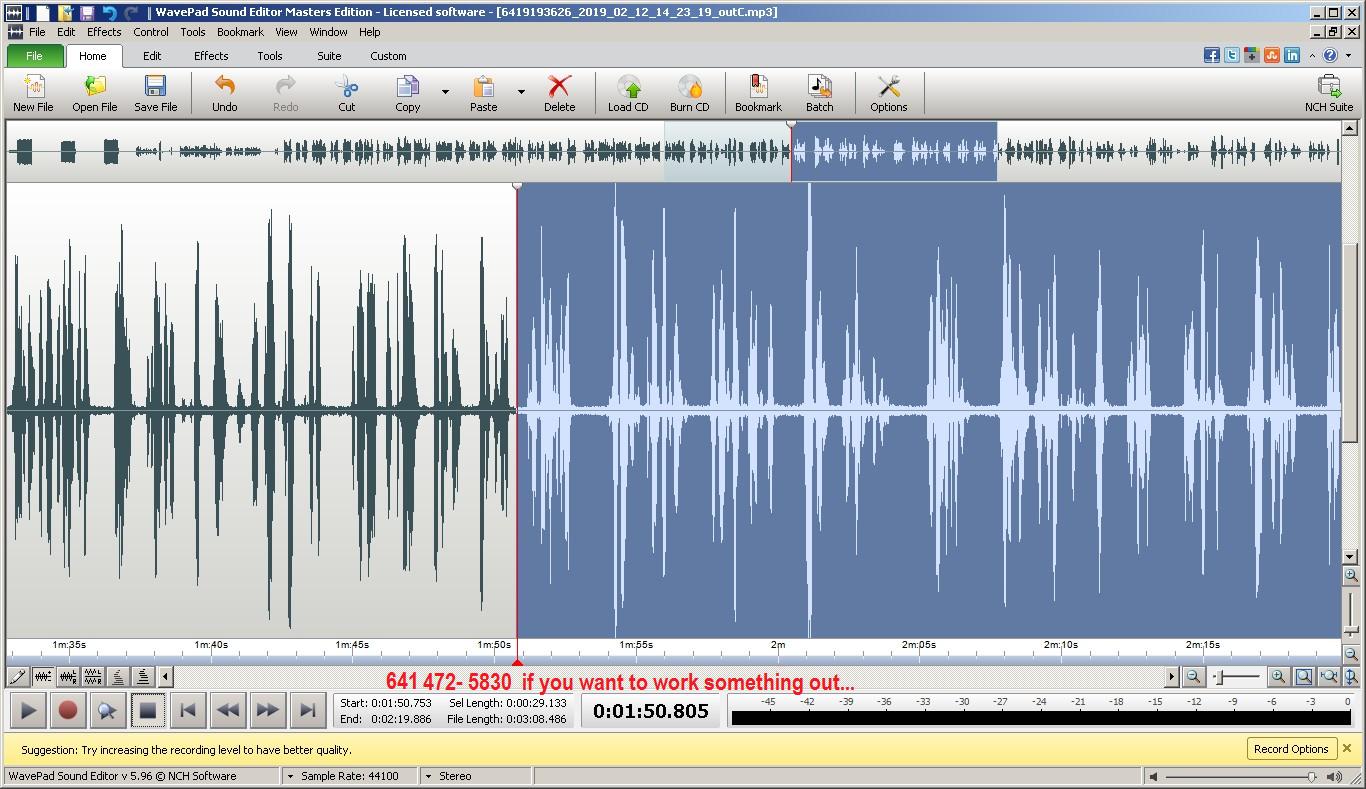
Task: Paste audio using the Paste icon
Action: [484, 93]
